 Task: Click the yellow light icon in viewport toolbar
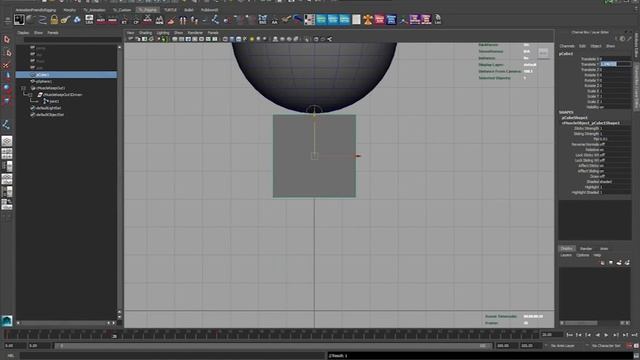(x=252, y=39)
